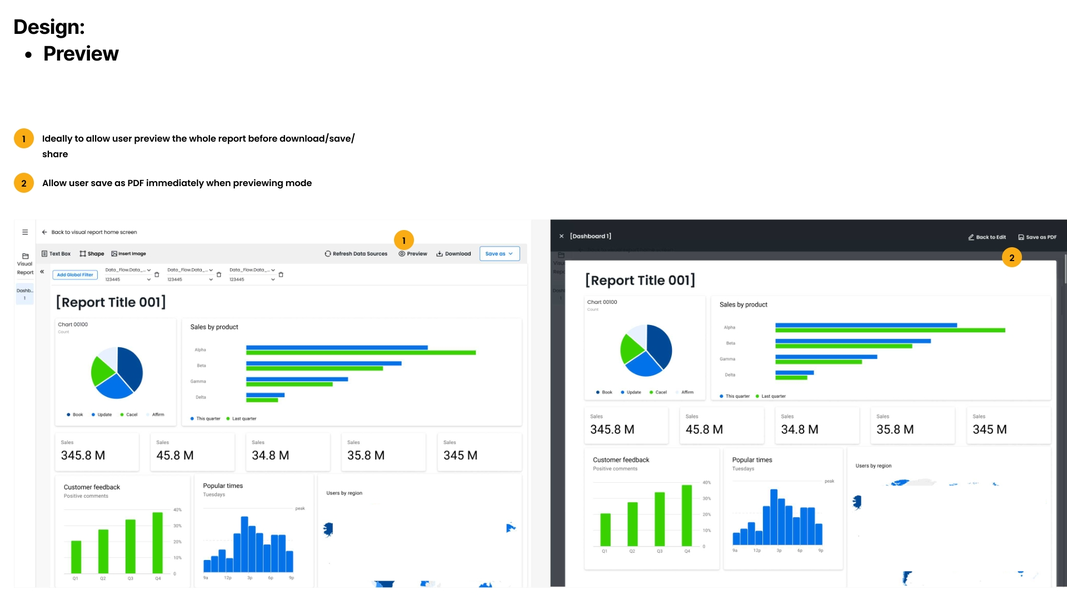Image resolution: width=1067 pixels, height=600 pixels.
Task: Click the Update legend entry in the editor pie chart
Action: click(x=101, y=414)
